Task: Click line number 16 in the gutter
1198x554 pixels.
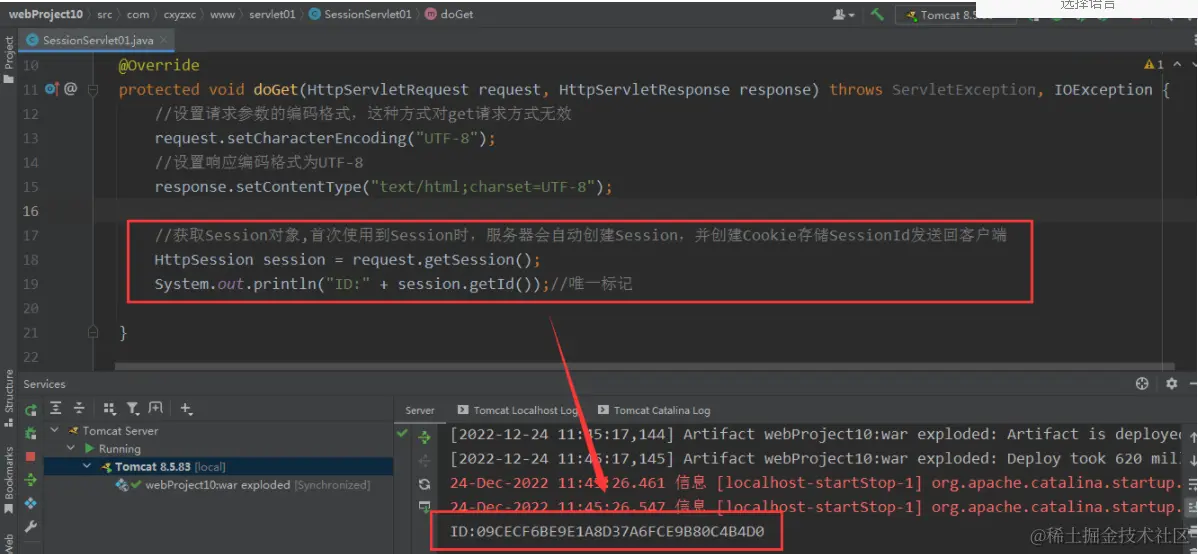Action: [x=31, y=211]
